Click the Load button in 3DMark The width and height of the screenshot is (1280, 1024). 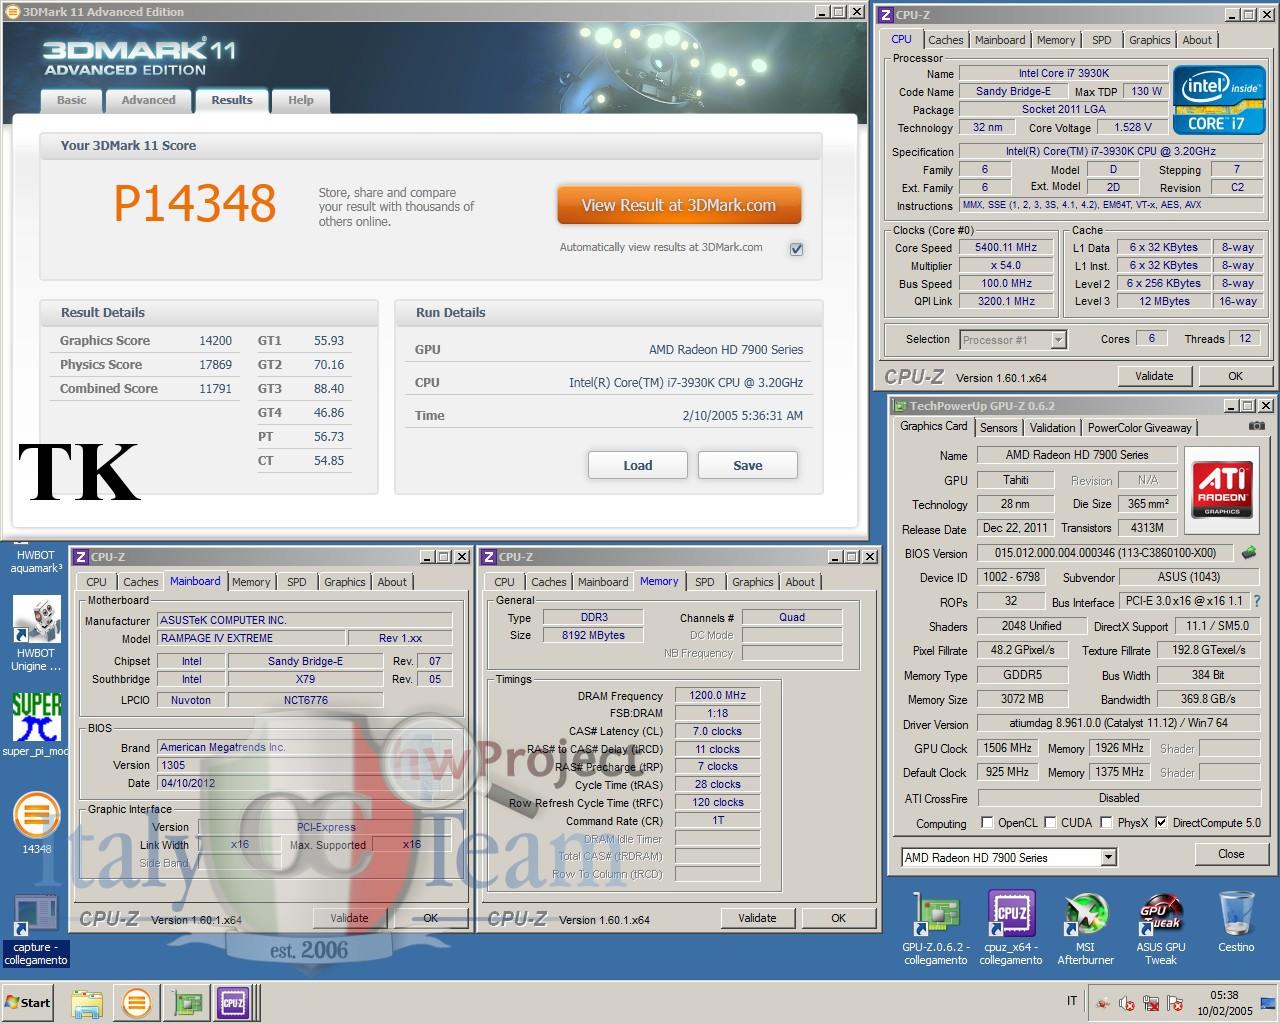point(637,465)
